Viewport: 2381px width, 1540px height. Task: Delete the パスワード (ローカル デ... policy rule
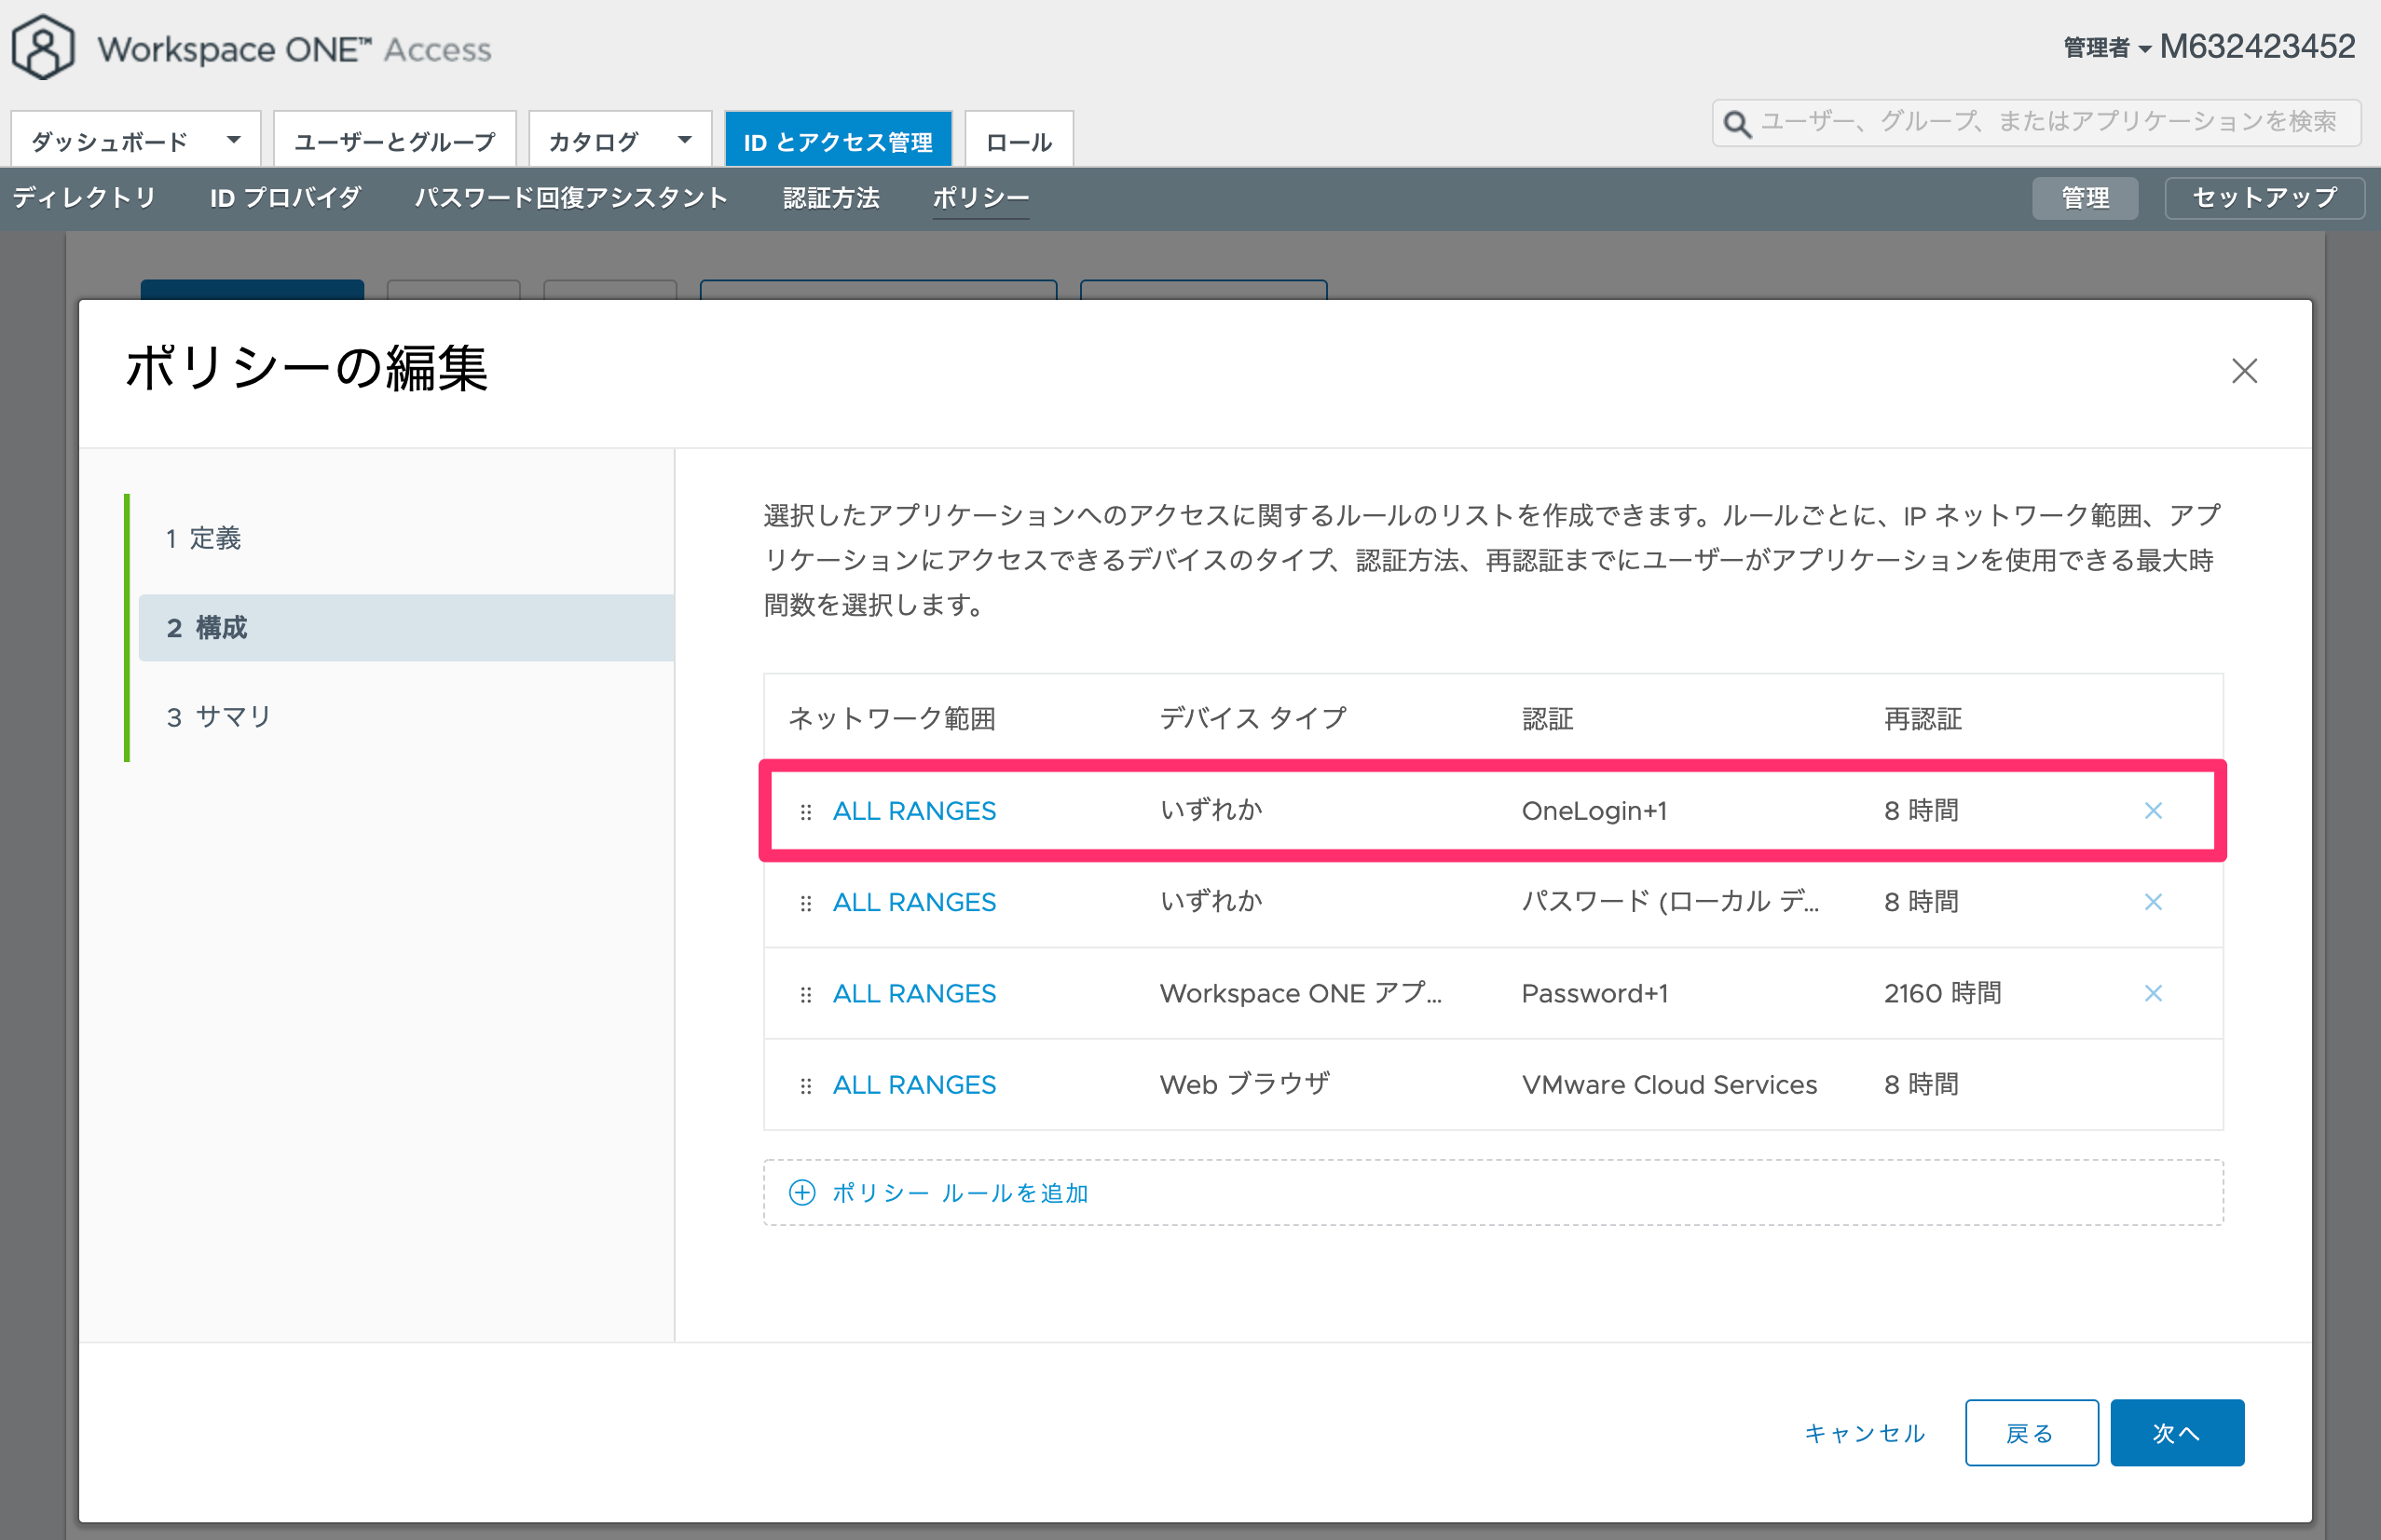click(x=2153, y=902)
